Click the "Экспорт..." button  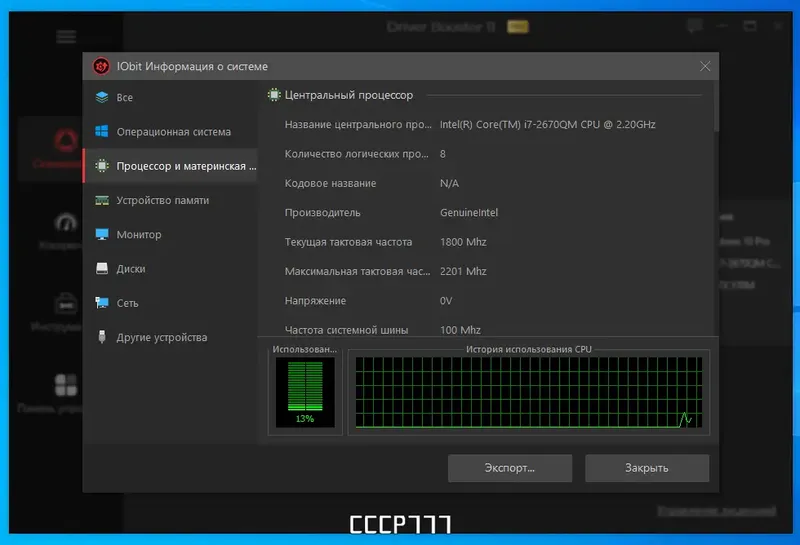click(510, 468)
